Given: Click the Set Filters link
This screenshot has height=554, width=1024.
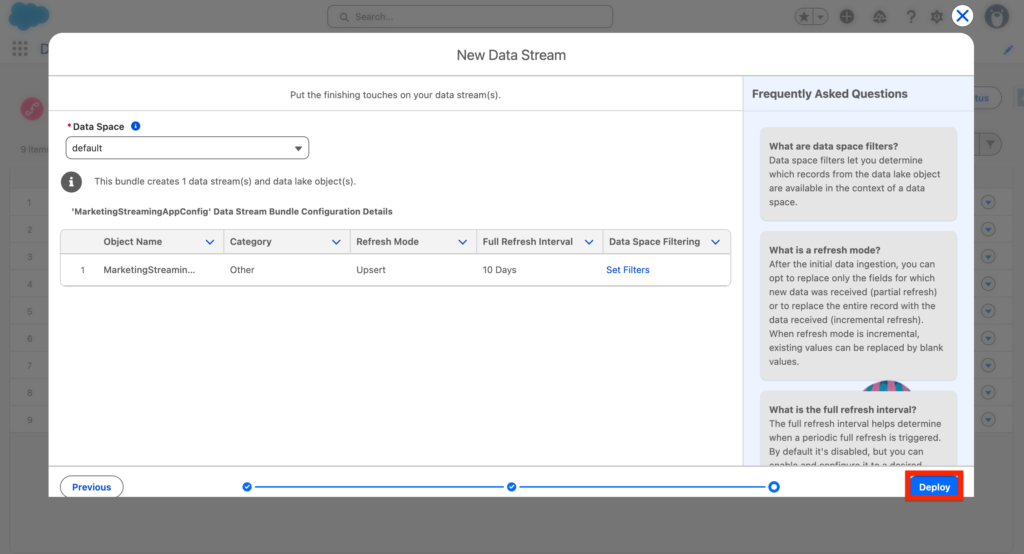Looking at the screenshot, I should click(628, 270).
